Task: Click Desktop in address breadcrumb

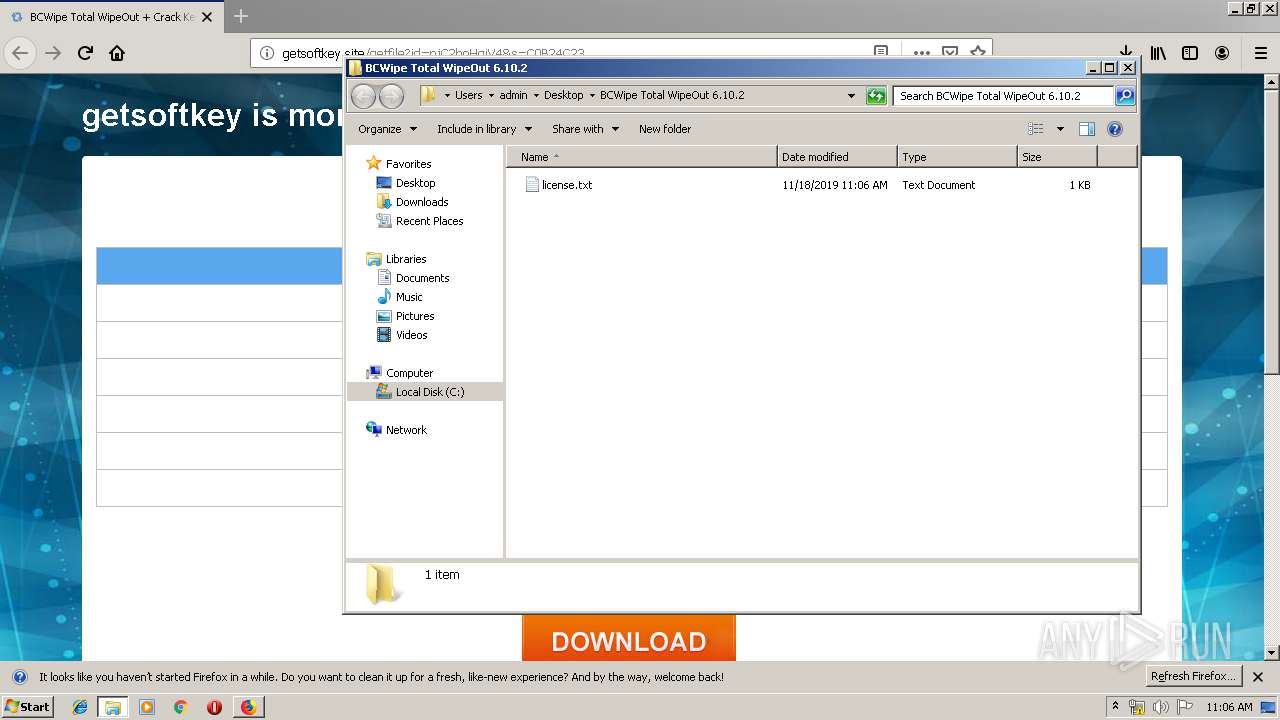Action: pyautogui.click(x=563, y=96)
